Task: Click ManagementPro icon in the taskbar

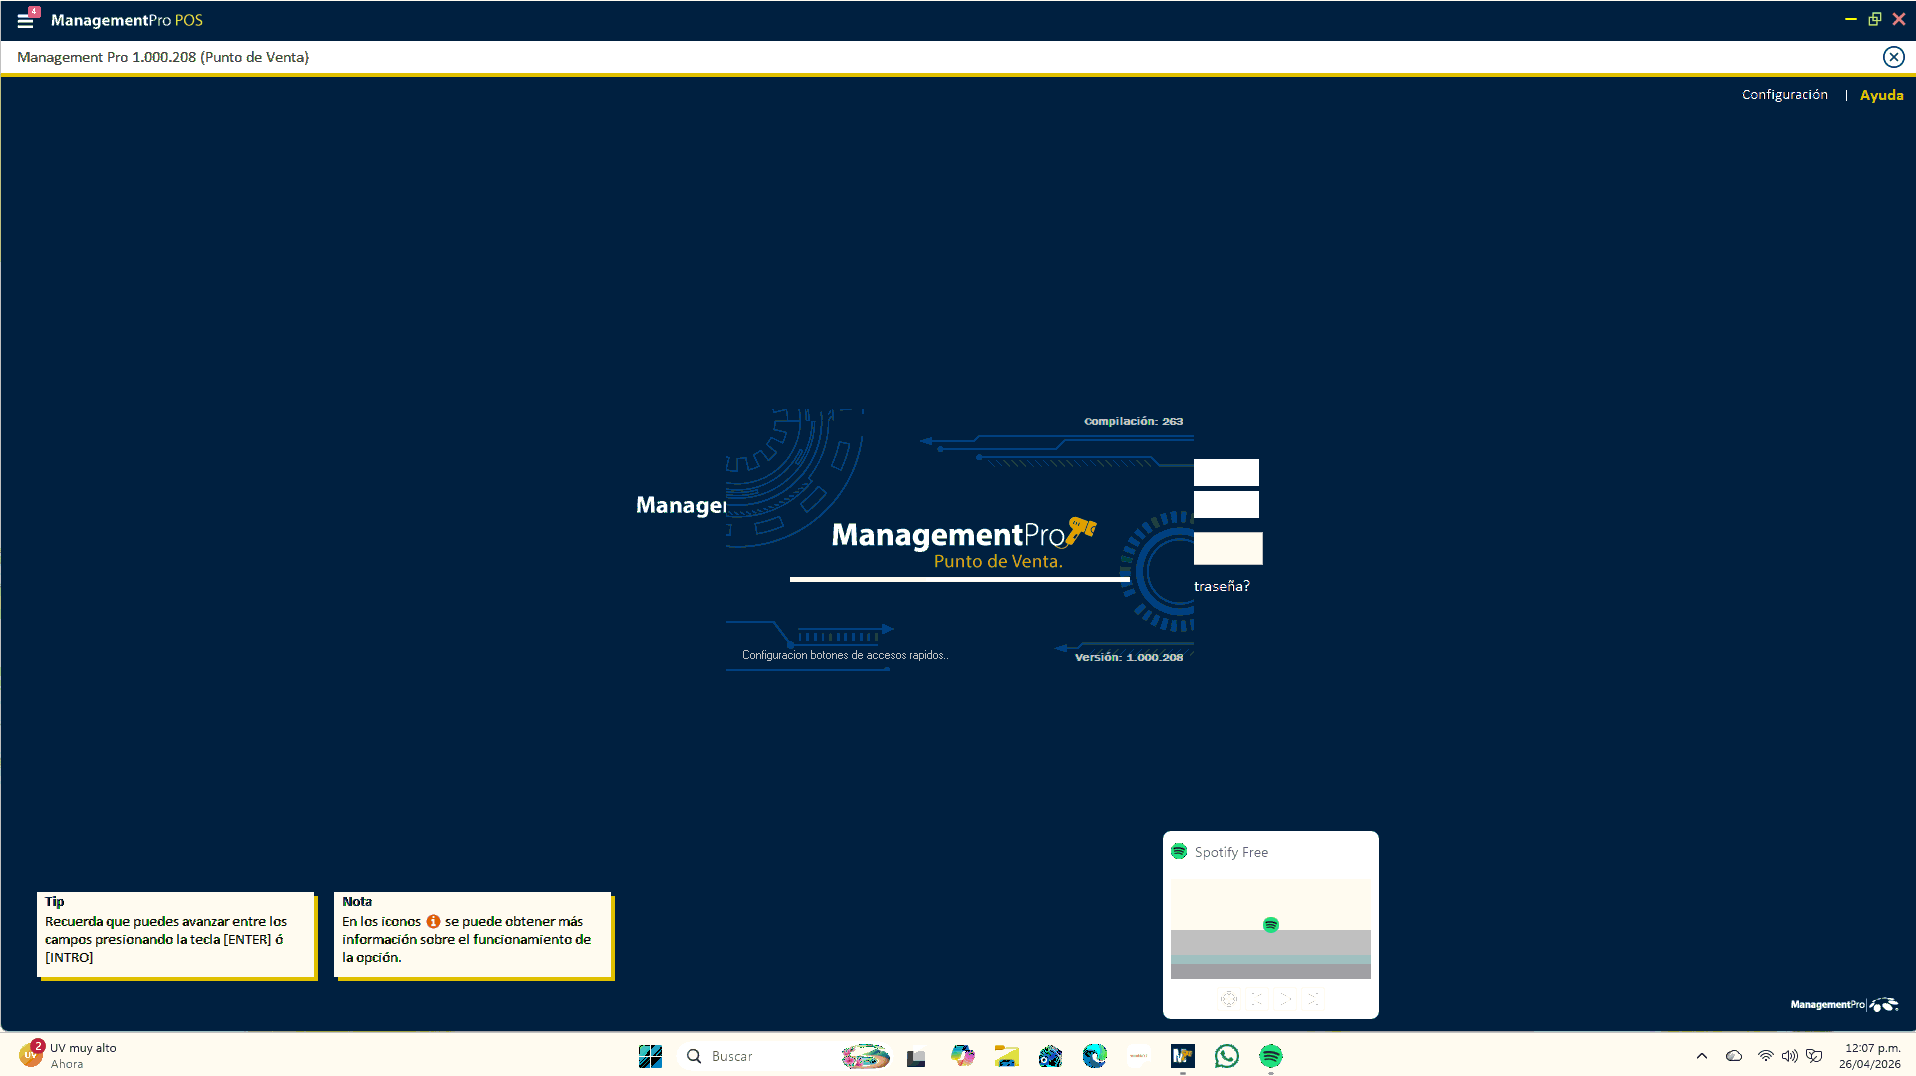Action: [1182, 1056]
